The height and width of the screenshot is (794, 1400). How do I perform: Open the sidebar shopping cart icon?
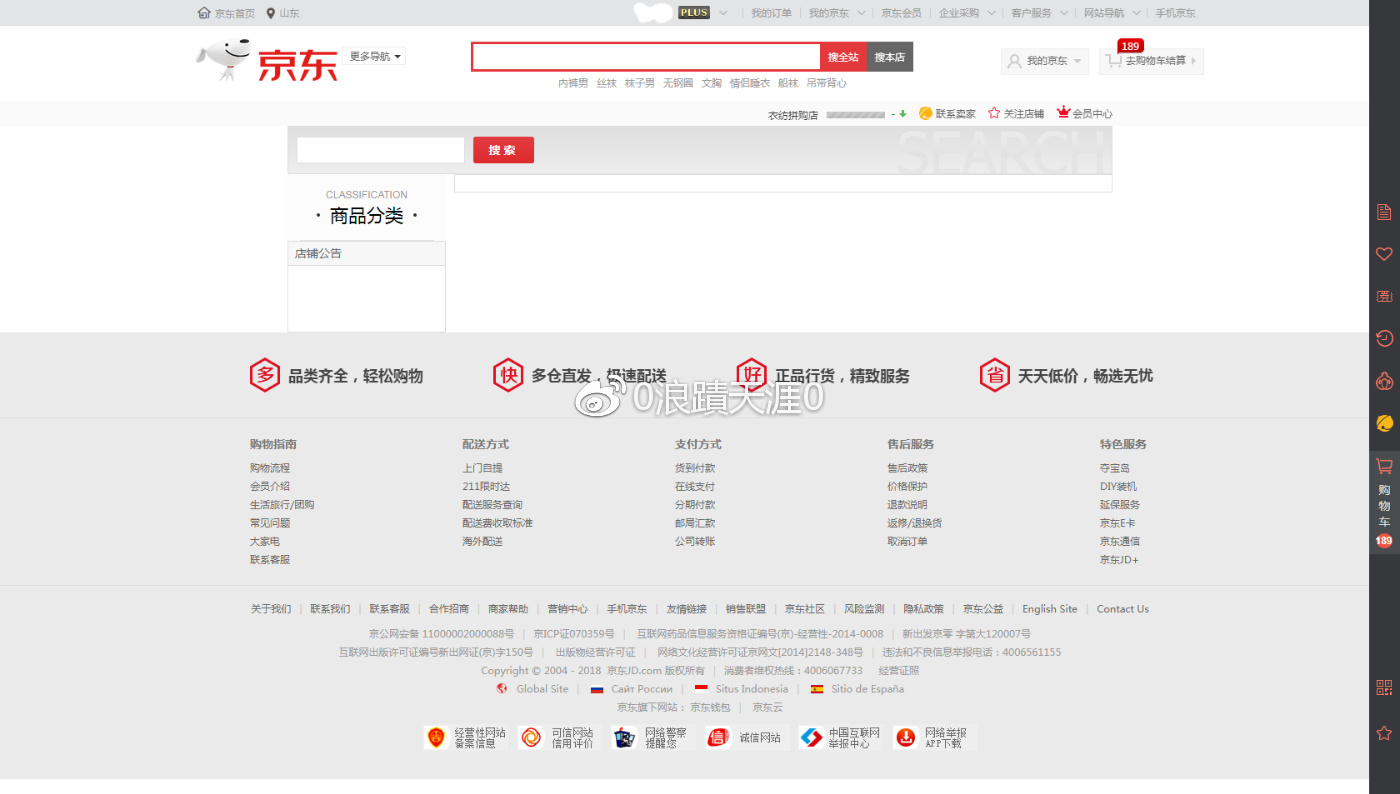(1384, 466)
